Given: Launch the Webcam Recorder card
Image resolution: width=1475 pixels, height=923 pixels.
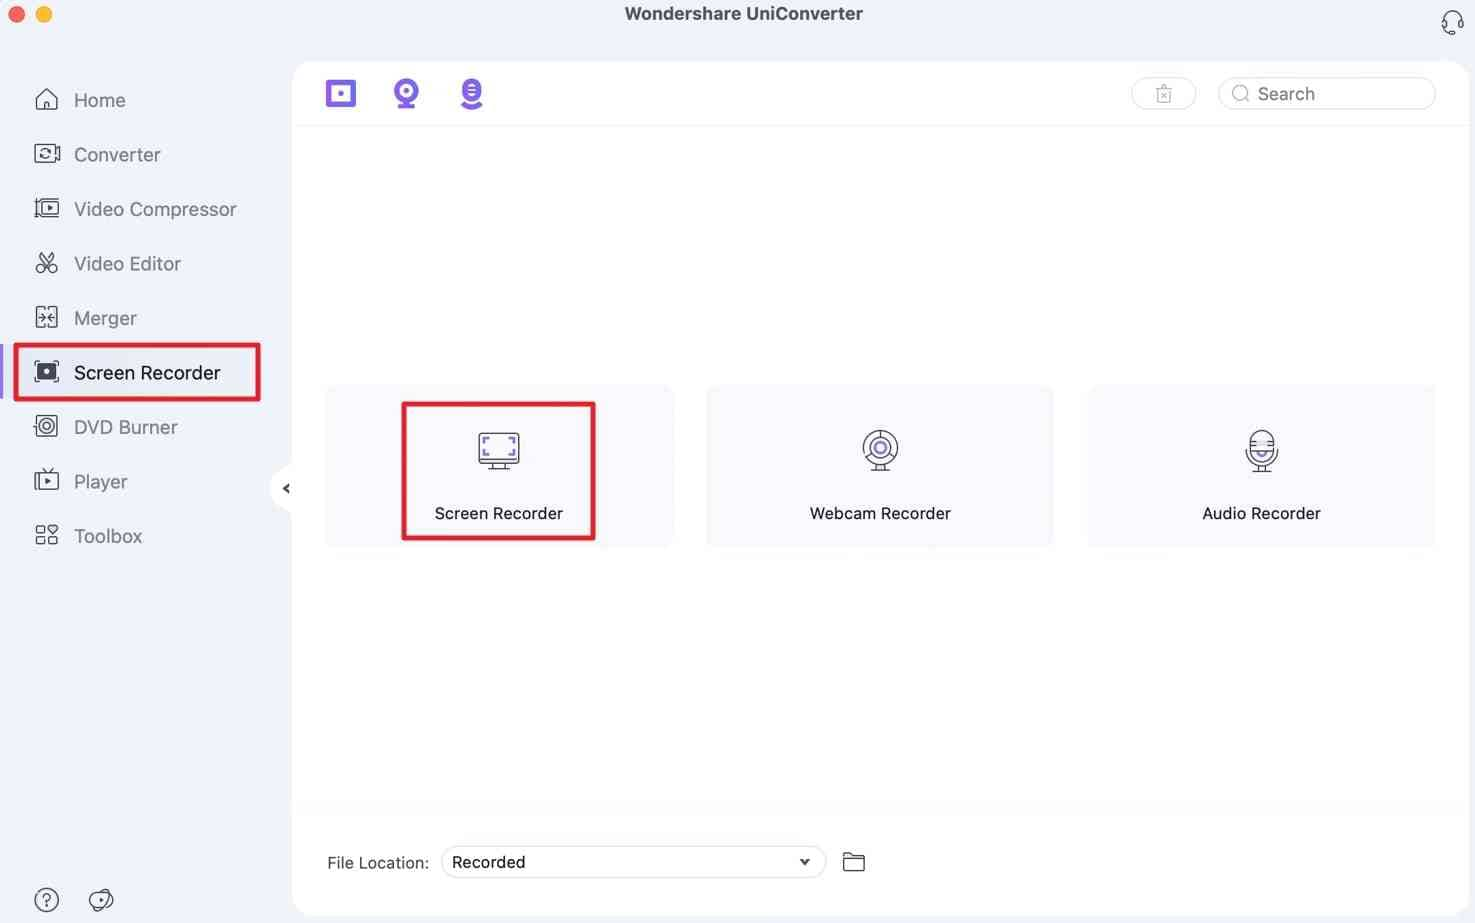Looking at the screenshot, I should pos(880,466).
